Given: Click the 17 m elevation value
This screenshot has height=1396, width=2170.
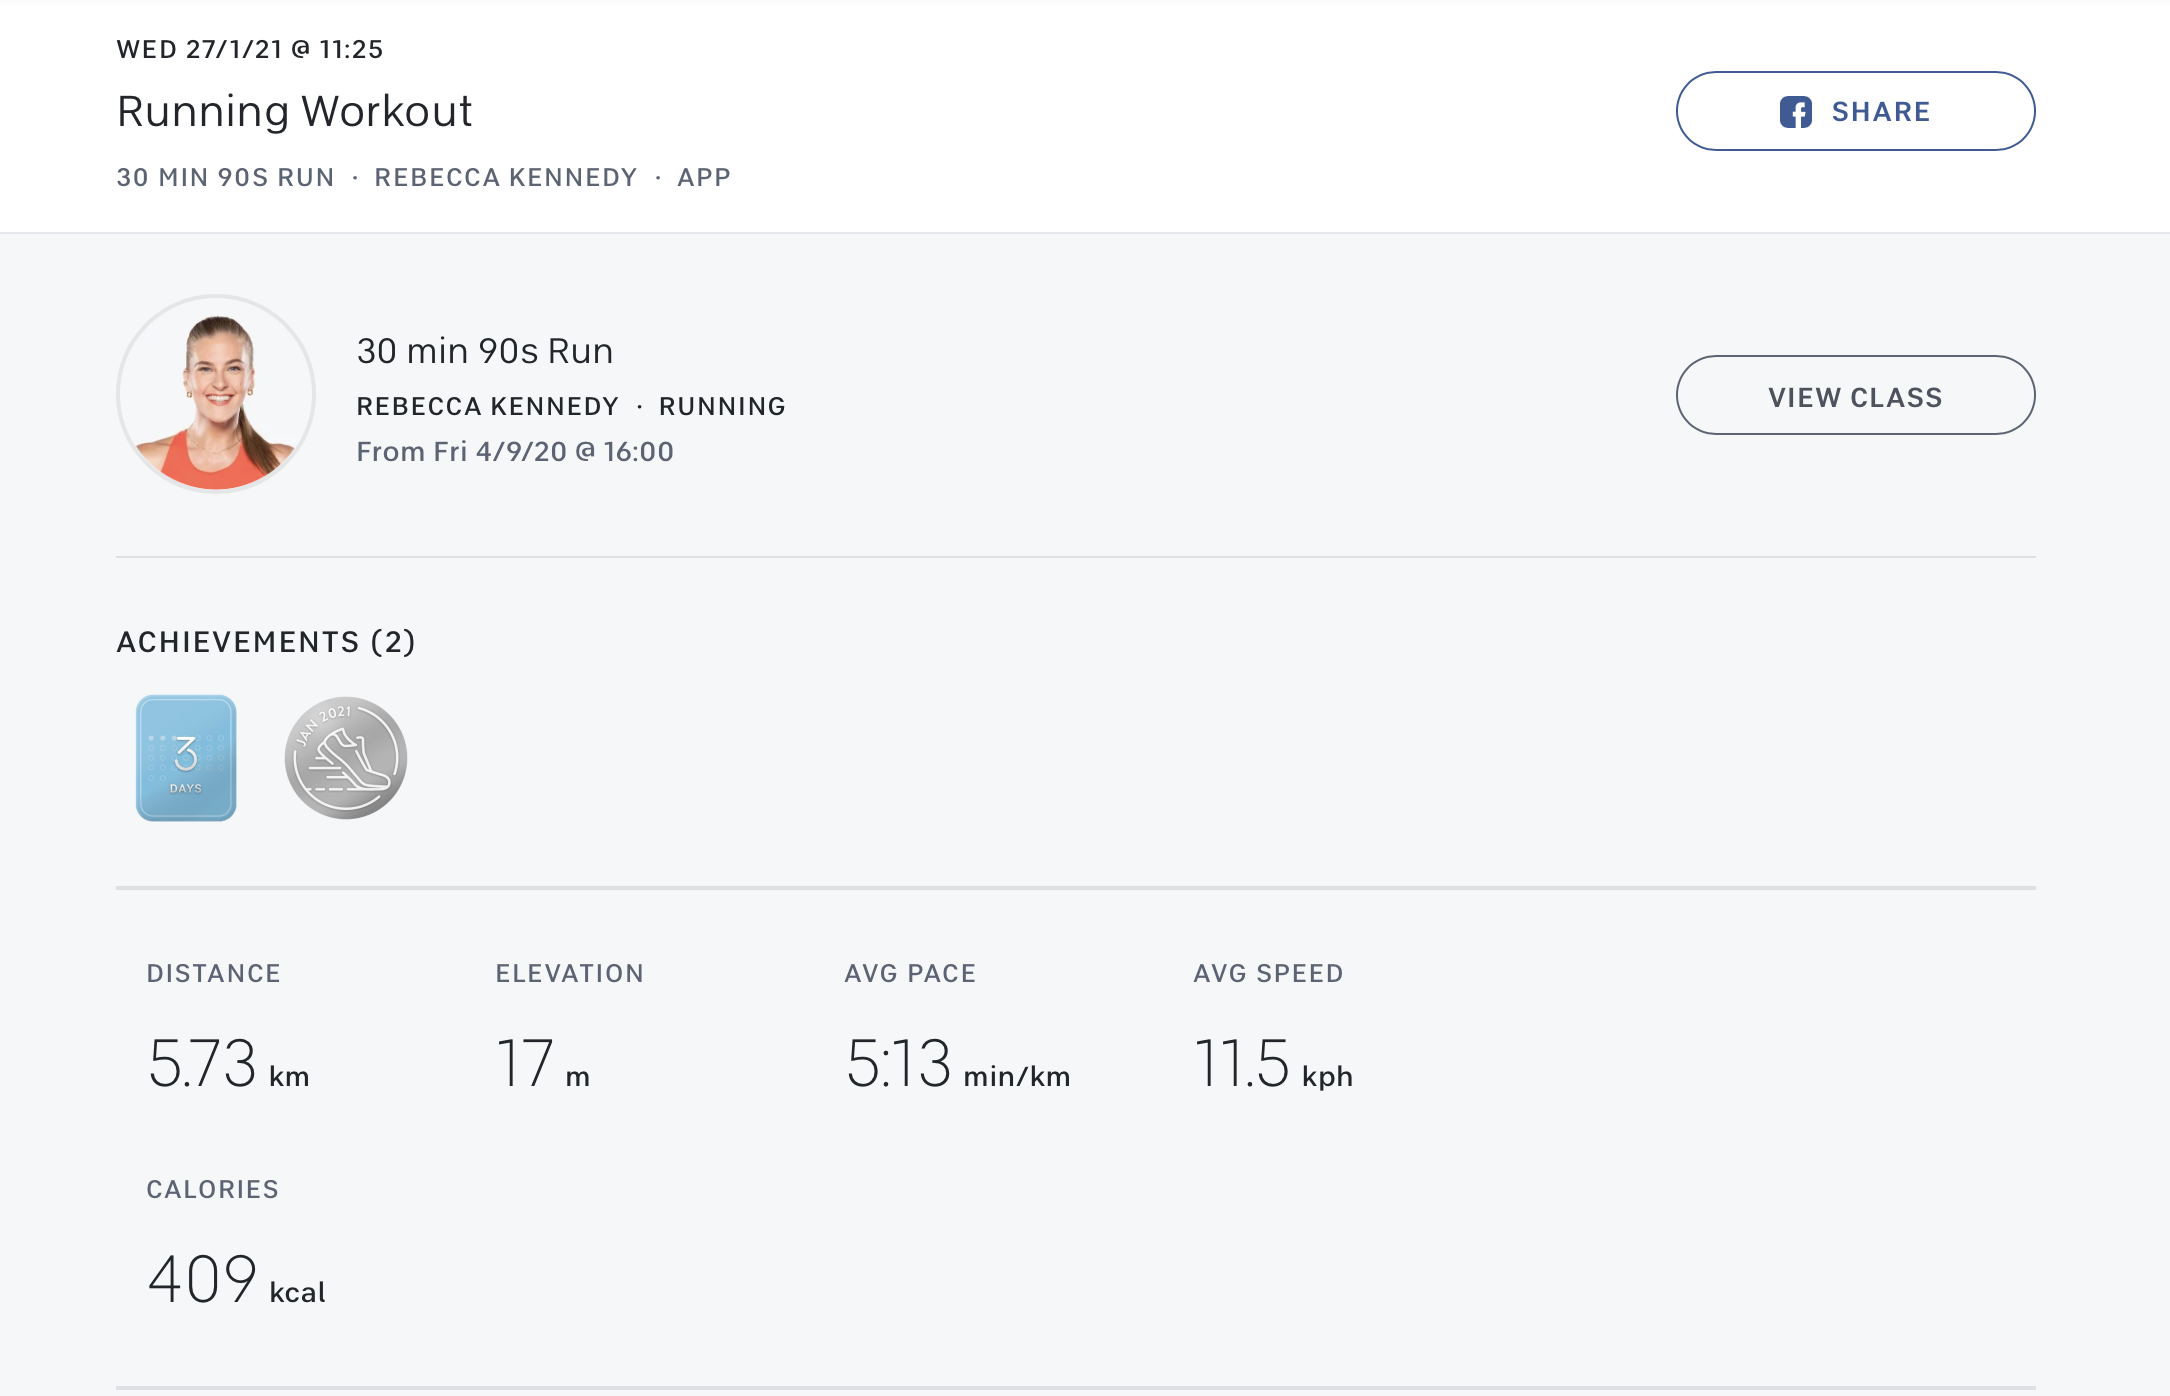Looking at the screenshot, I should [x=542, y=1063].
